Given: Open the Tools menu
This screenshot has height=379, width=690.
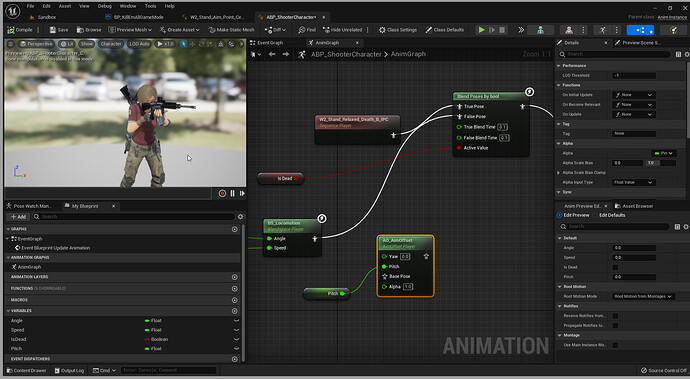Looking at the screenshot, I should tap(150, 6).
